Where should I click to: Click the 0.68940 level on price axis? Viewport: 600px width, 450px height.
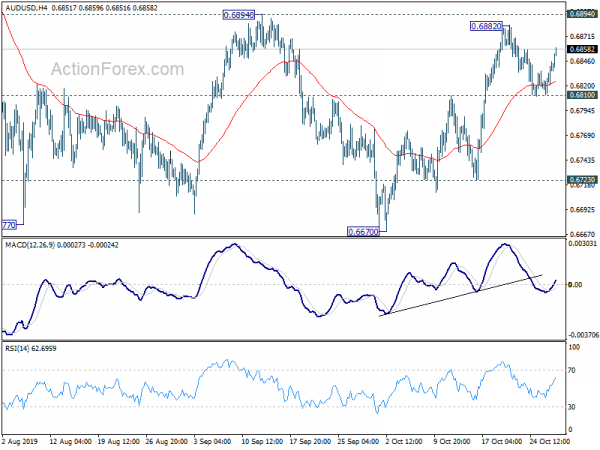[582, 14]
